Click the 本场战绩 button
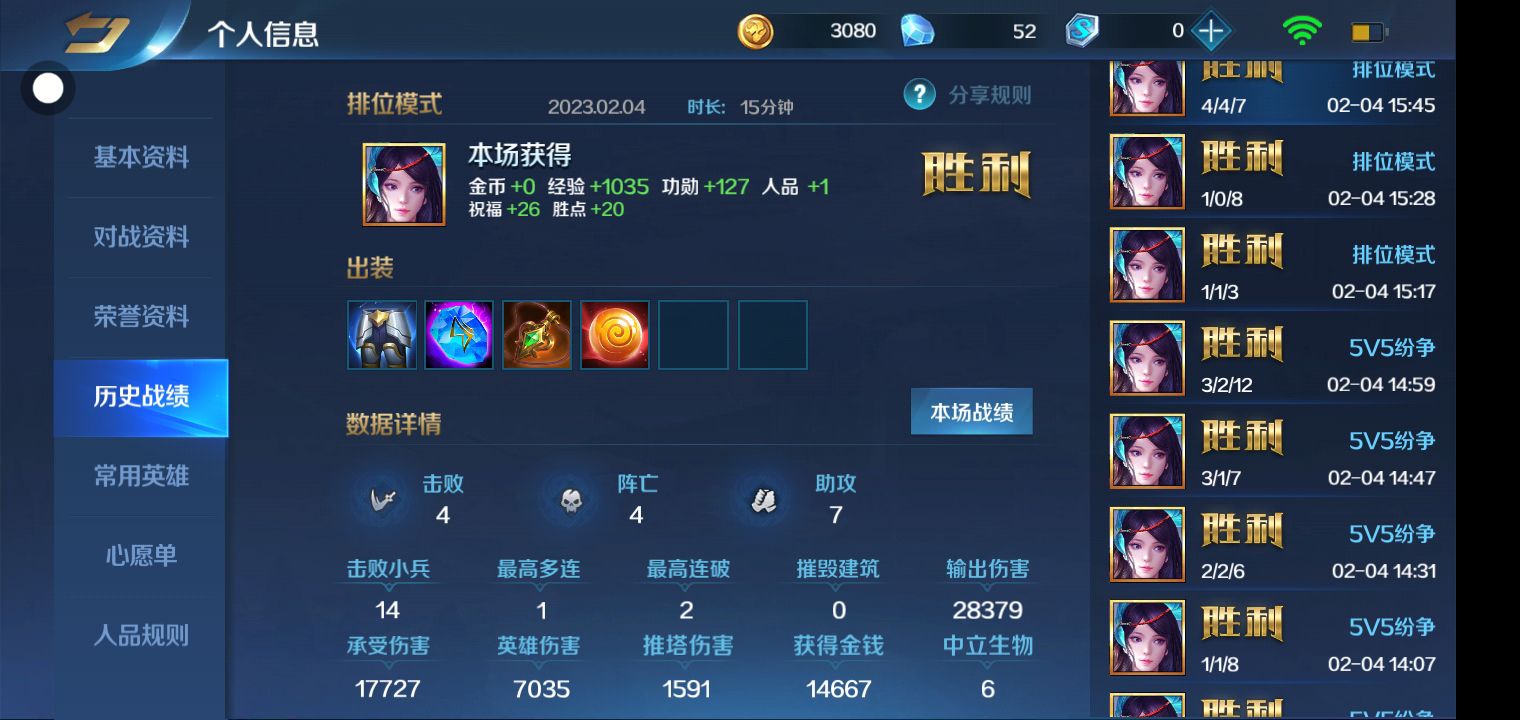This screenshot has width=1520, height=720. coord(972,412)
